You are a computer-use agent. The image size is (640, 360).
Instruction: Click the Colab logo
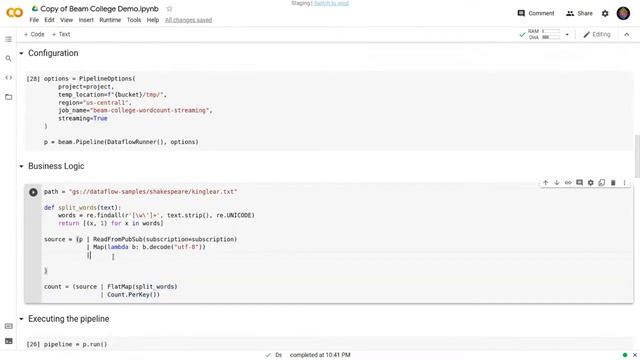(14, 13)
